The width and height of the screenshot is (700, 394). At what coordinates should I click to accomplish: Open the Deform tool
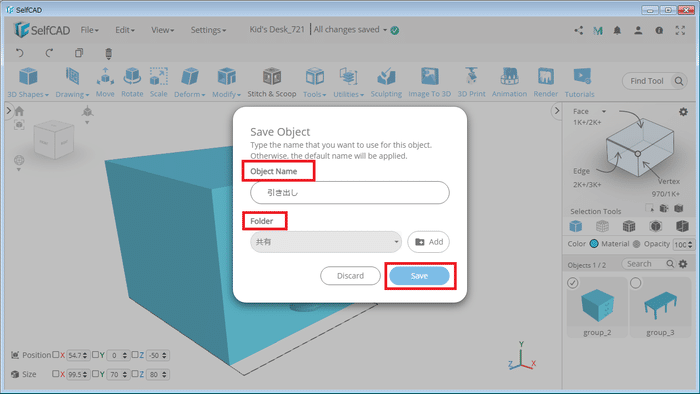click(x=190, y=83)
